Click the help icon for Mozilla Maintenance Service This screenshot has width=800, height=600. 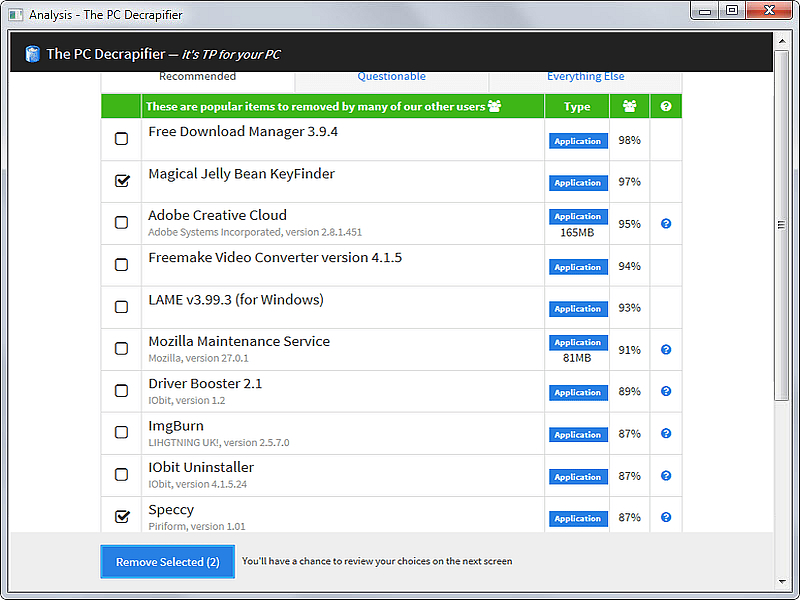pos(666,349)
